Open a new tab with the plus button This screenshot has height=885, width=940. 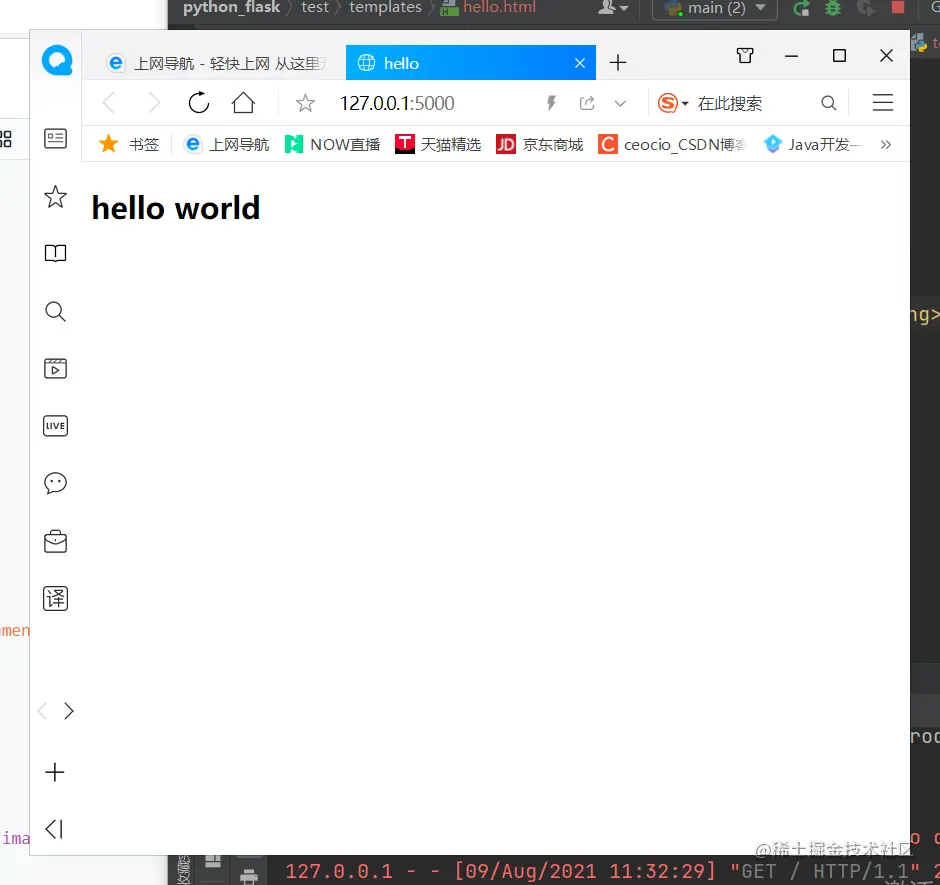[617, 62]
